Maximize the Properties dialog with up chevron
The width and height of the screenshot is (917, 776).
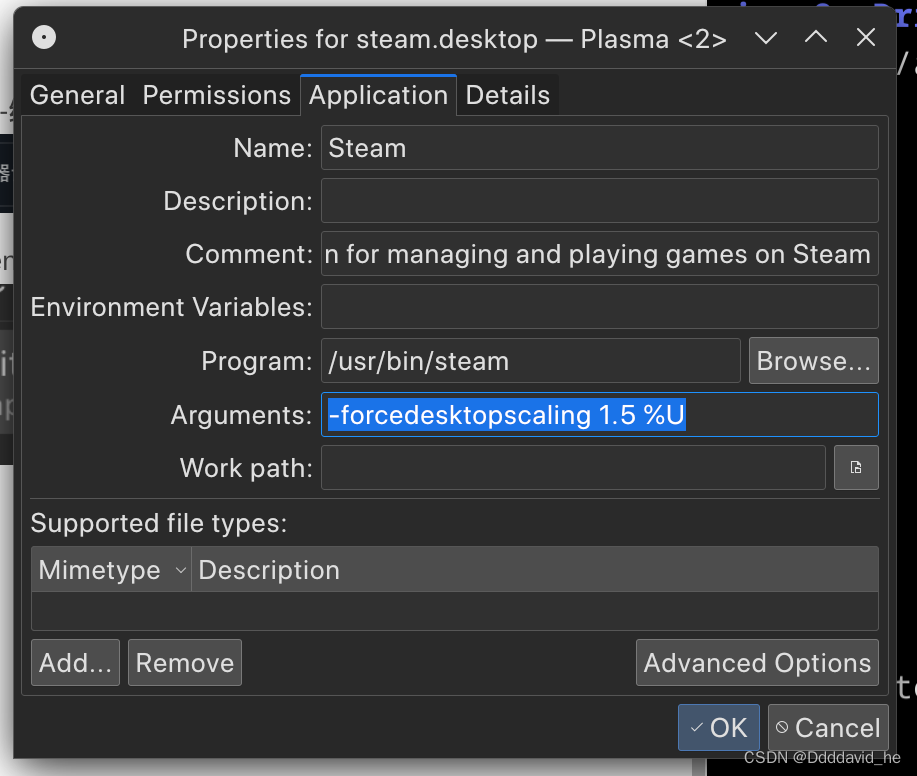[x=816, y=38]
